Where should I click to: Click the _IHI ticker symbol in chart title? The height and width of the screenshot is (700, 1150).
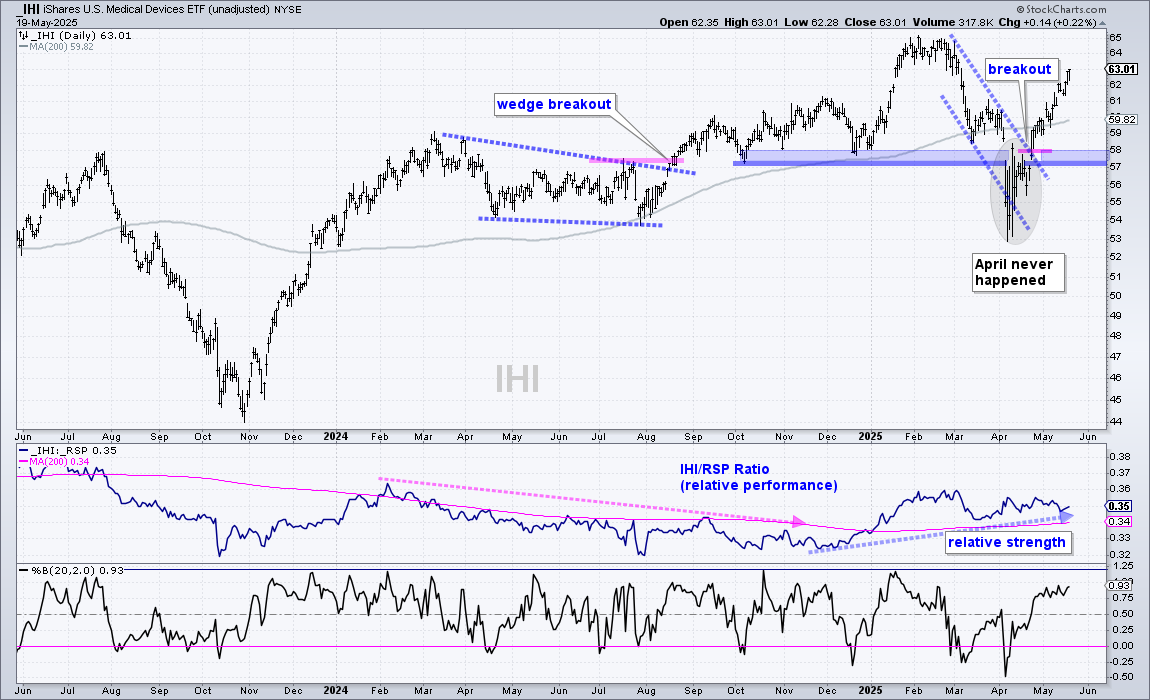29,10
